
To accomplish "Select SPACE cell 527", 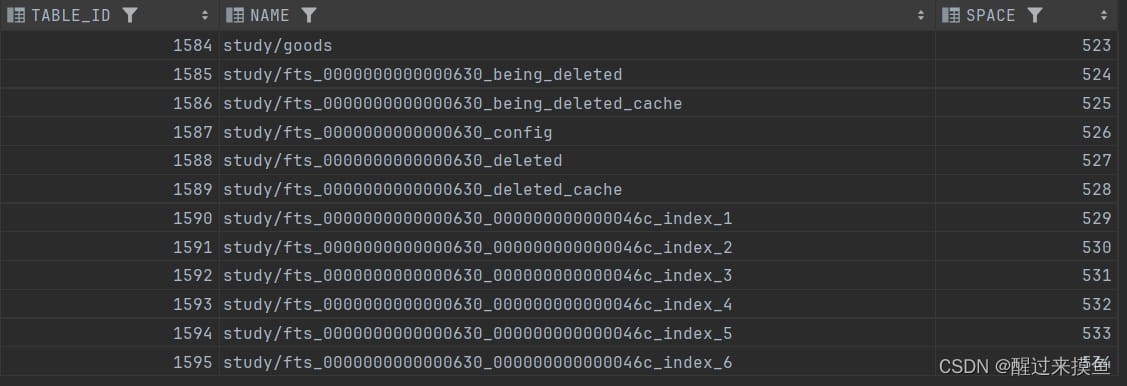I will coord(1026,160).
